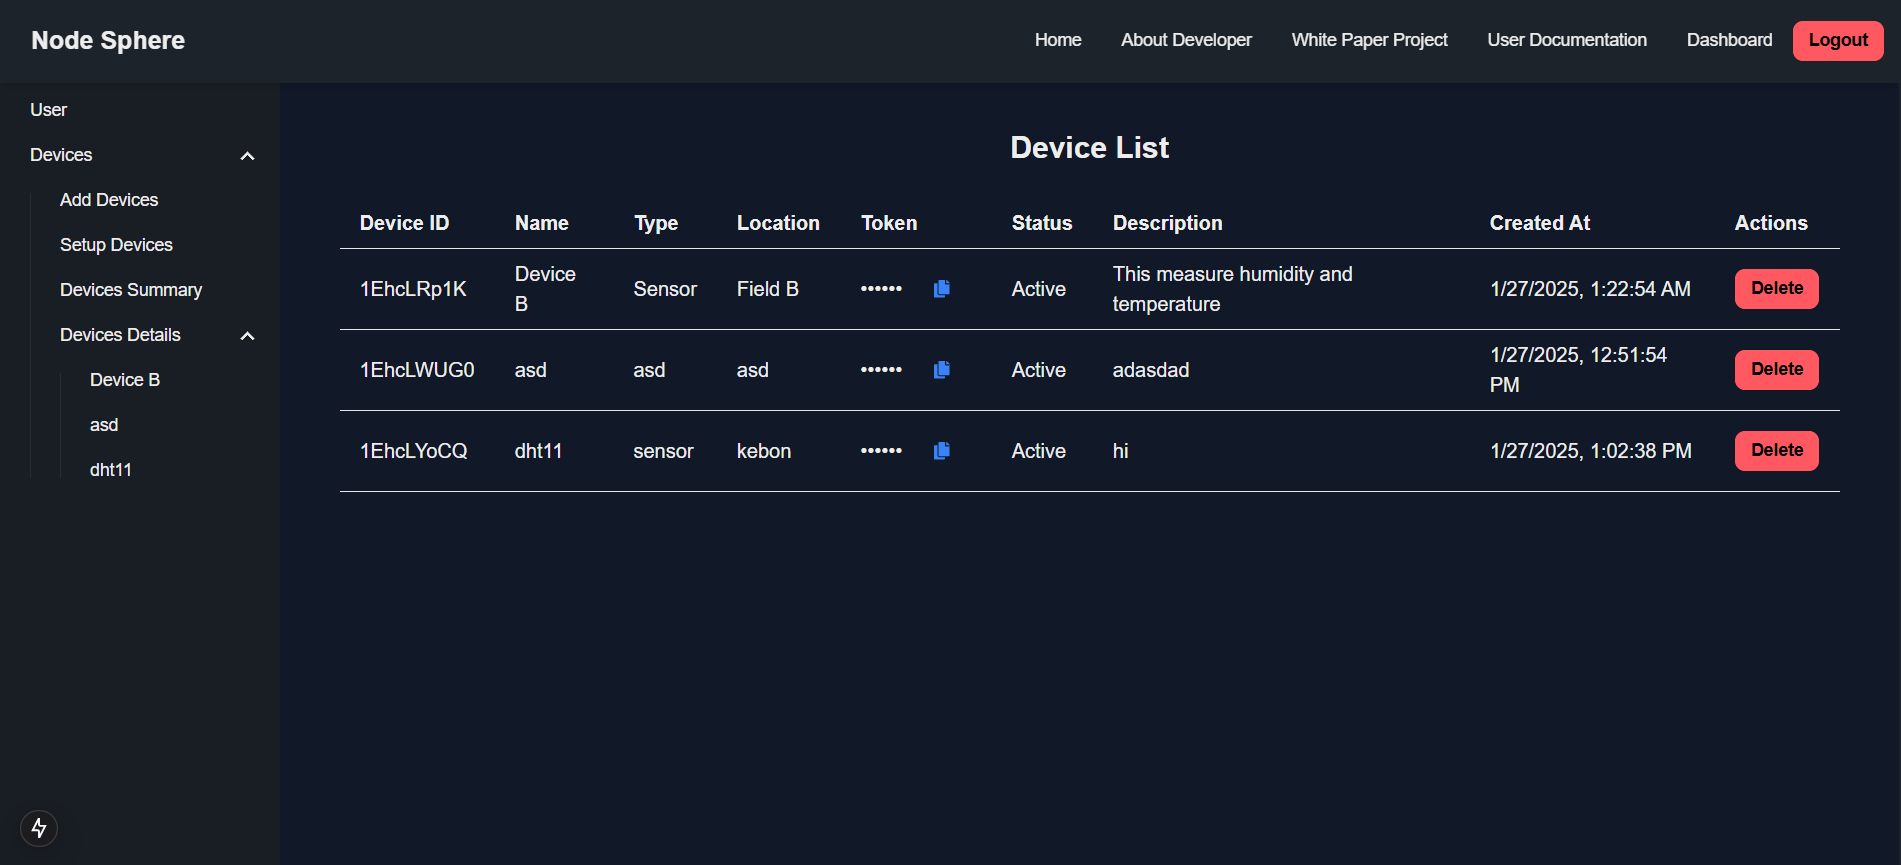Delete the asd device row
The image size is (1901, 865).
(x=1776, y=370)
